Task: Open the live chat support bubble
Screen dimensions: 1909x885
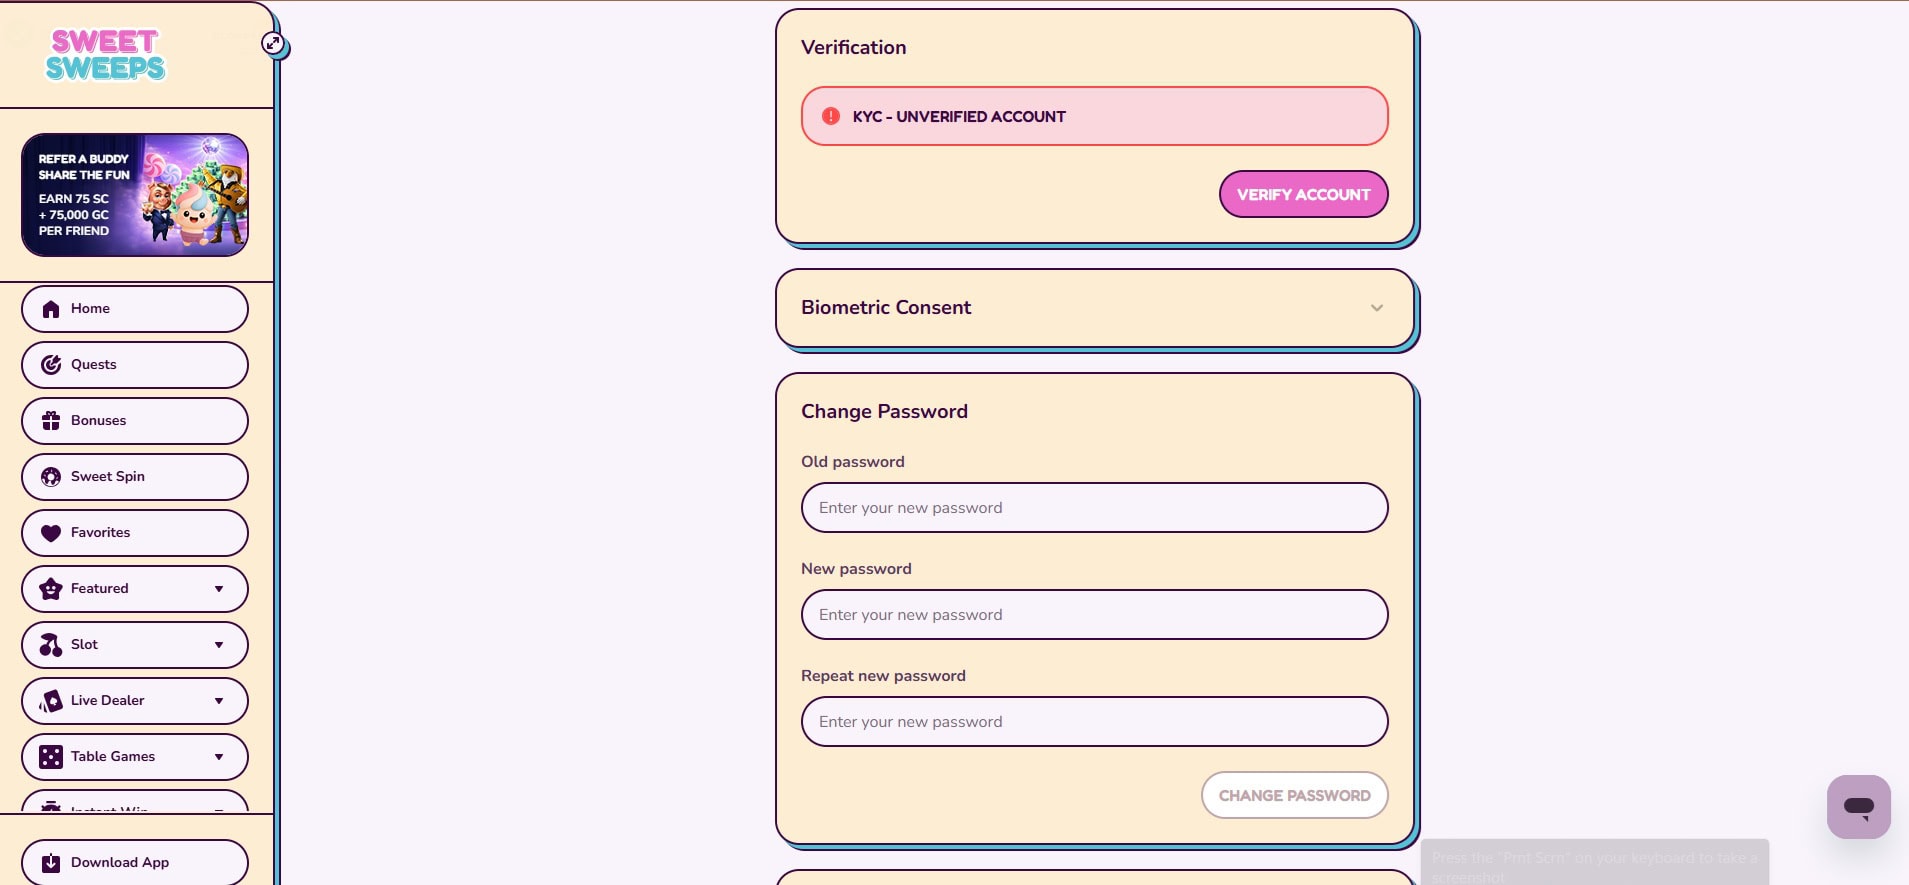Action: [1858, 806]
